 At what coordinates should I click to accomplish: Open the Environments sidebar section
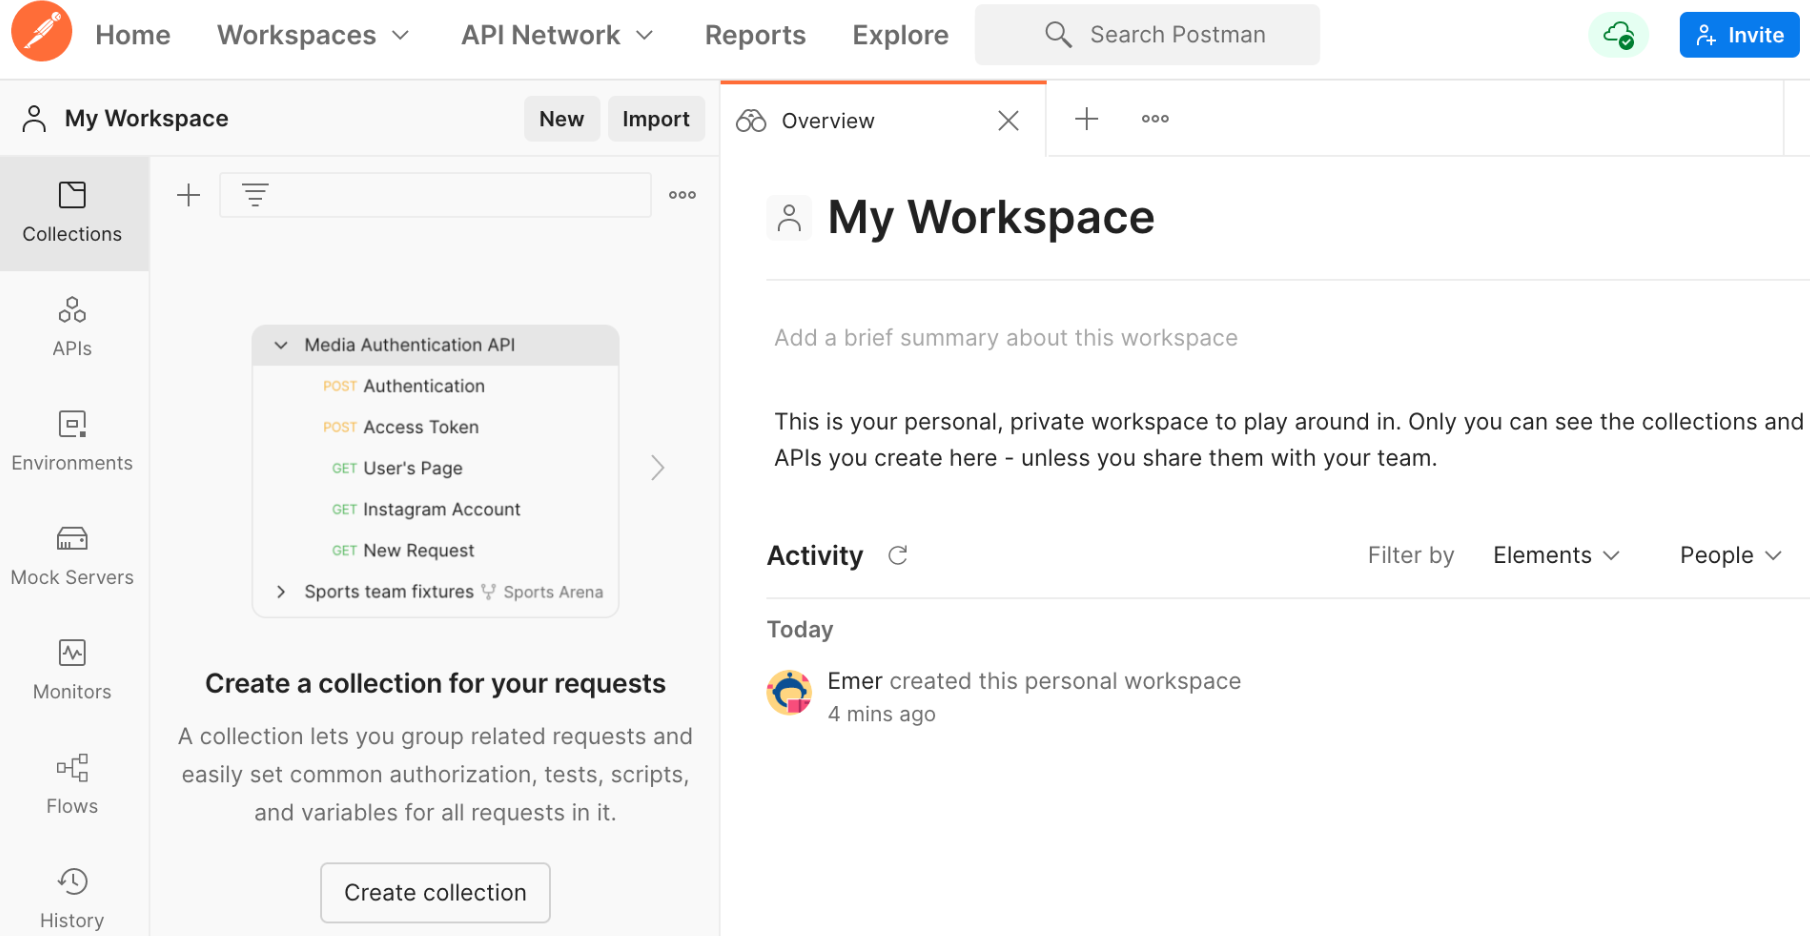point(72,441)
